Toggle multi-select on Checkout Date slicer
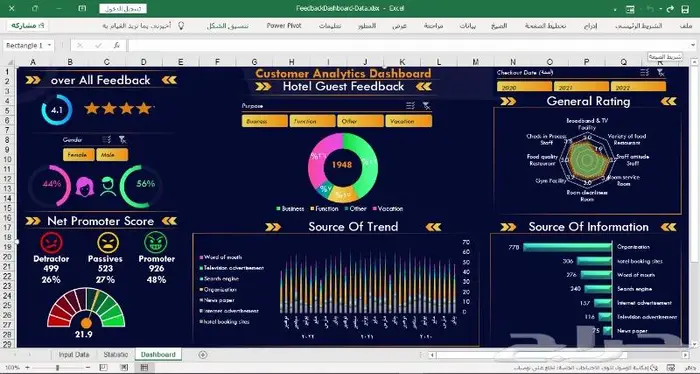 coord(644,72)
